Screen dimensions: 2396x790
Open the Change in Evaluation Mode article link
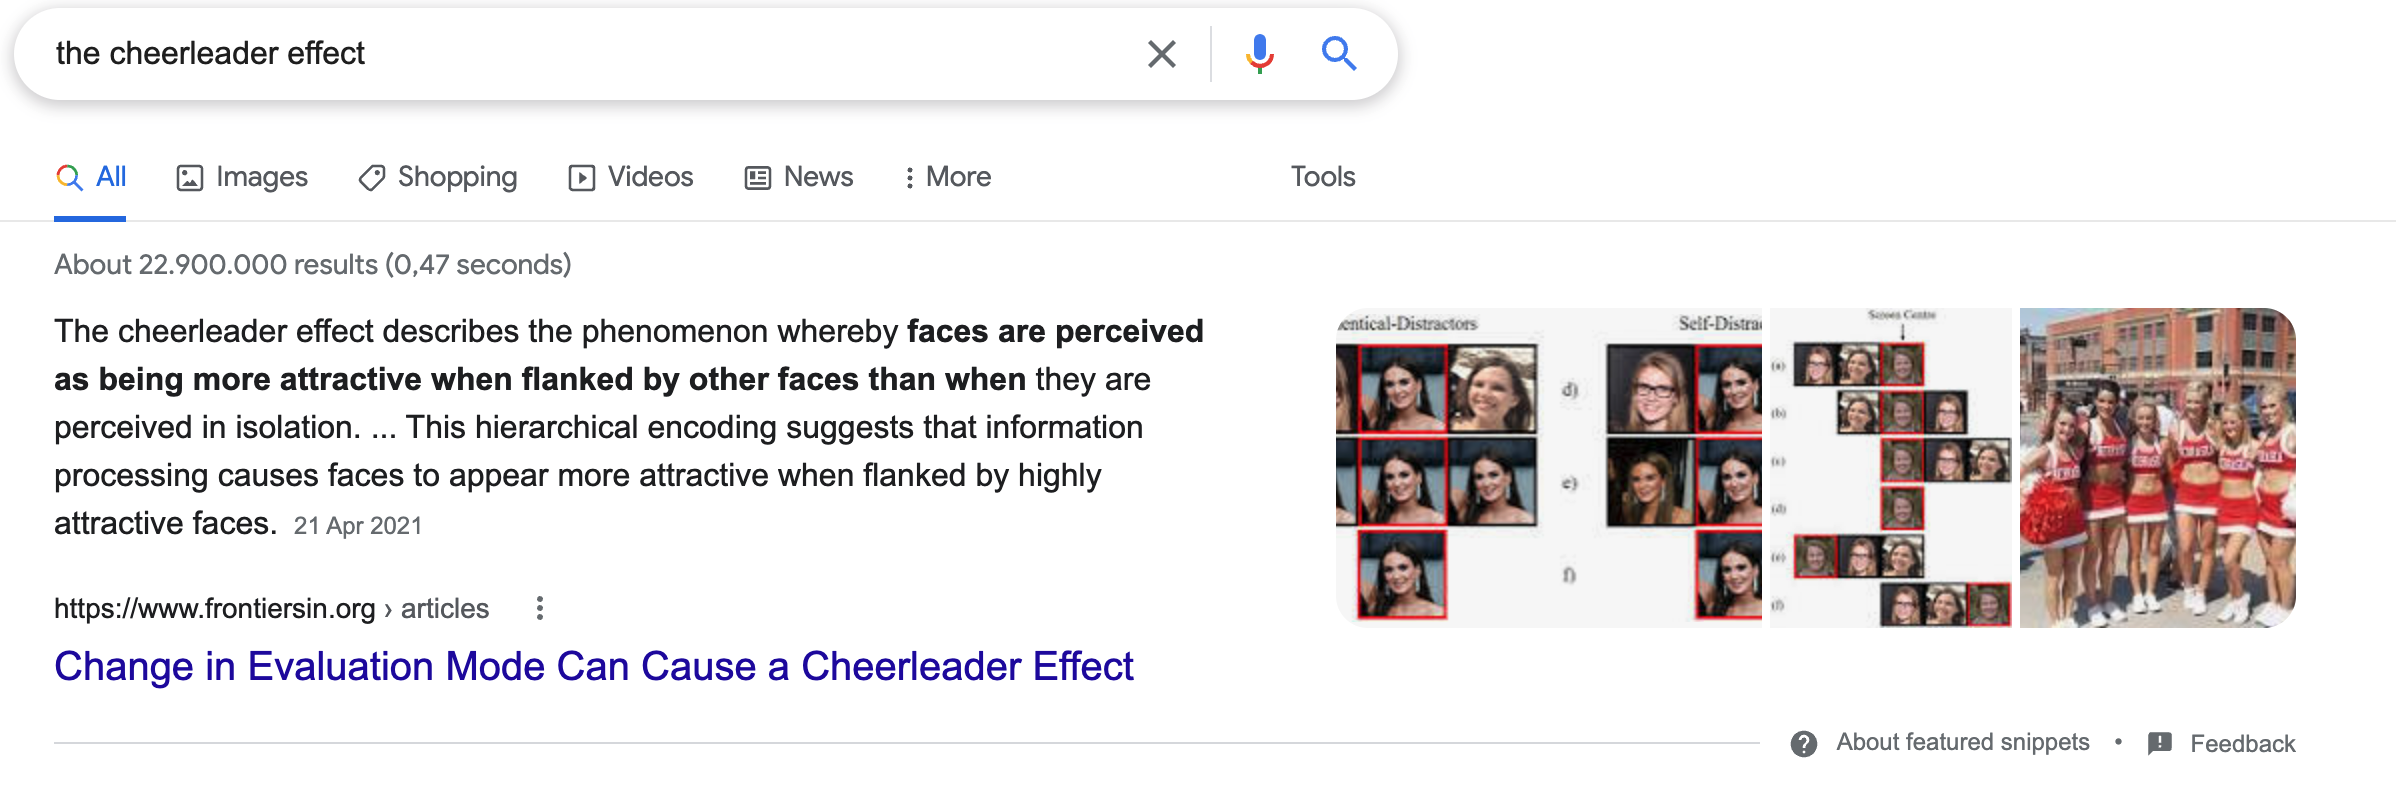coord(594,667)
